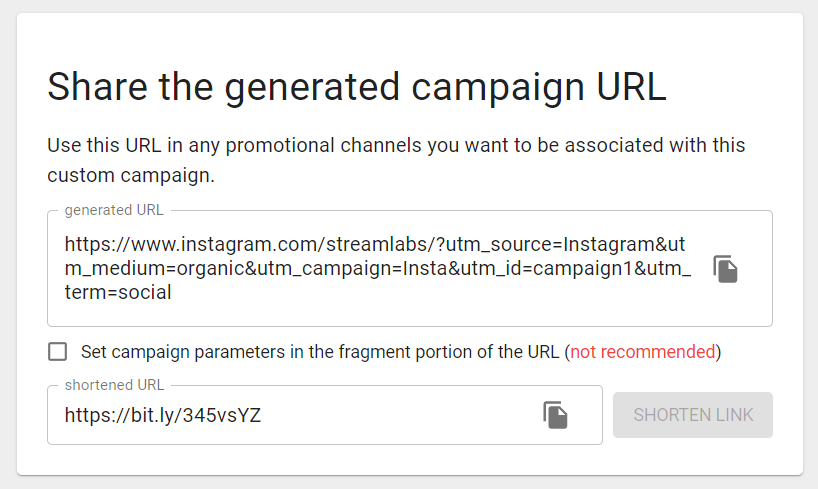Click the "term=social" line of generated URL
Image resolution: width=818 pixels, height=489 pixels.
click(x=118, y=292)
